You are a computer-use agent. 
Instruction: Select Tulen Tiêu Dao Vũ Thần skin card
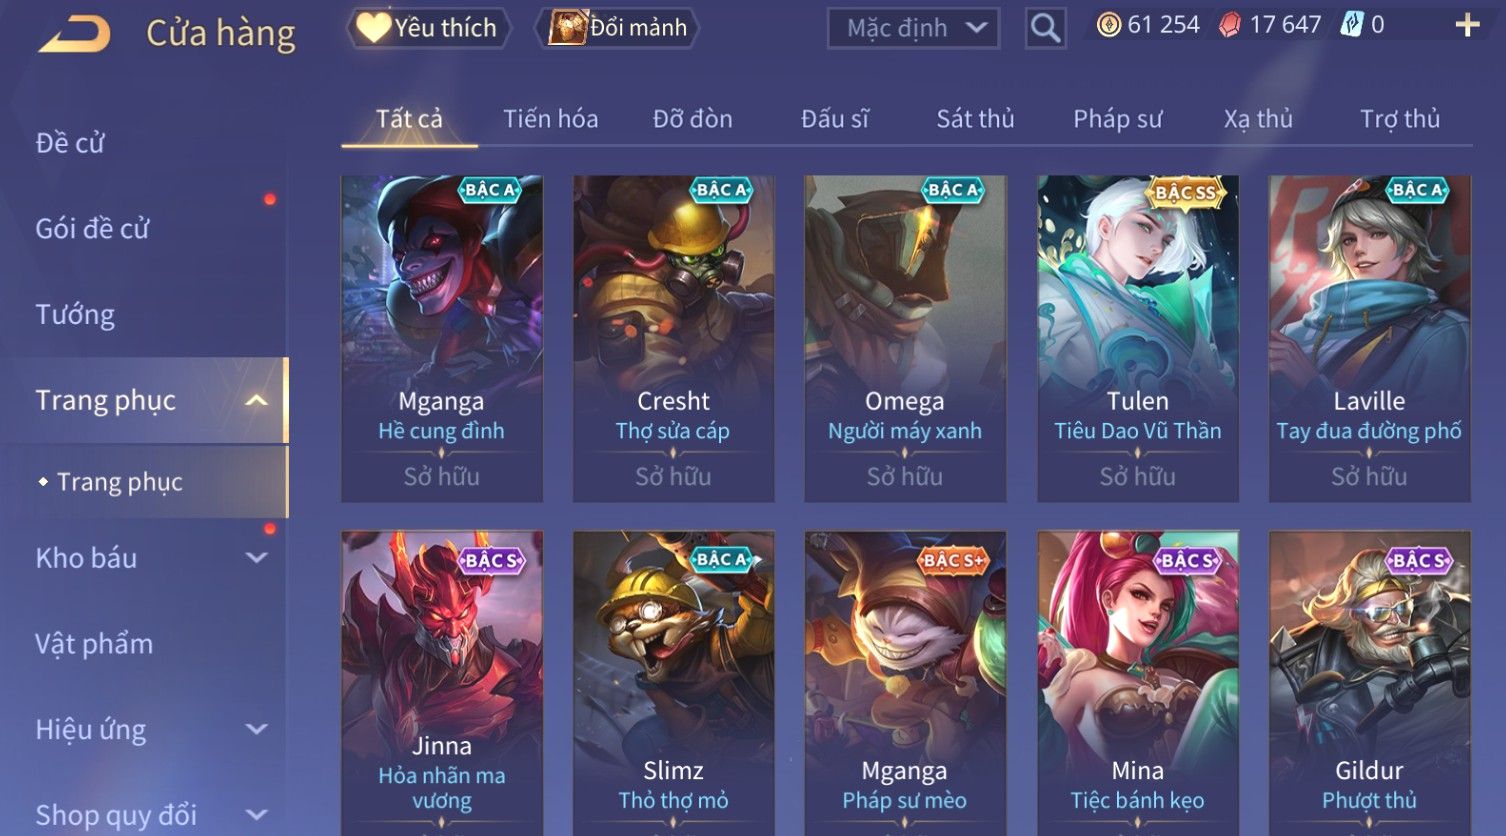[1137, 339]
